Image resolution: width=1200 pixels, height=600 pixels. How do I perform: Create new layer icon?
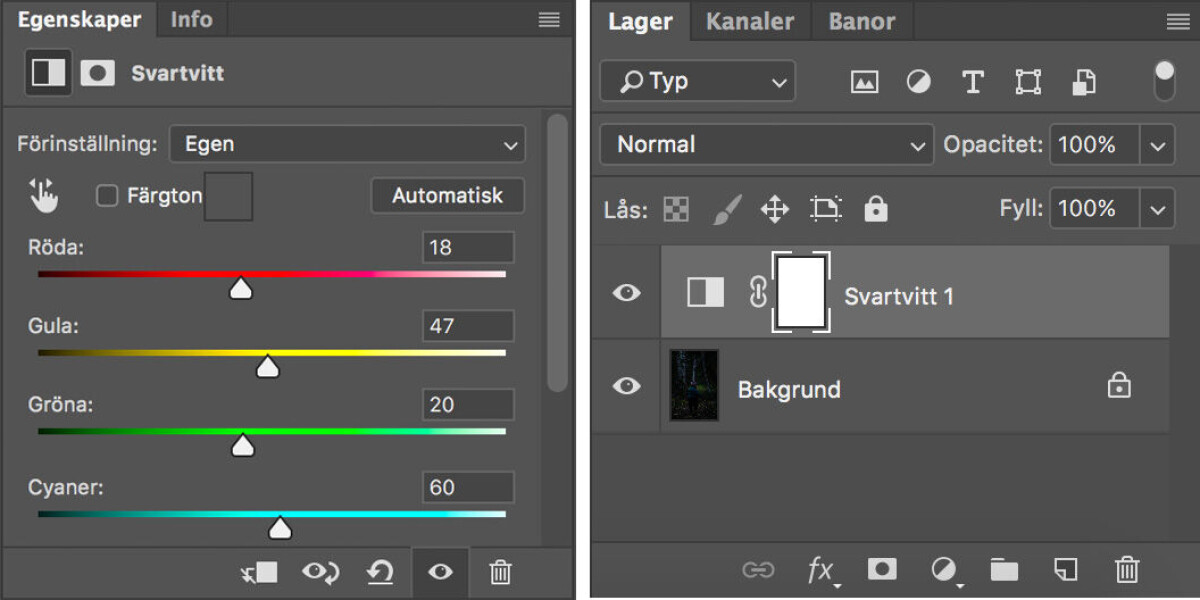[1066, 570]
